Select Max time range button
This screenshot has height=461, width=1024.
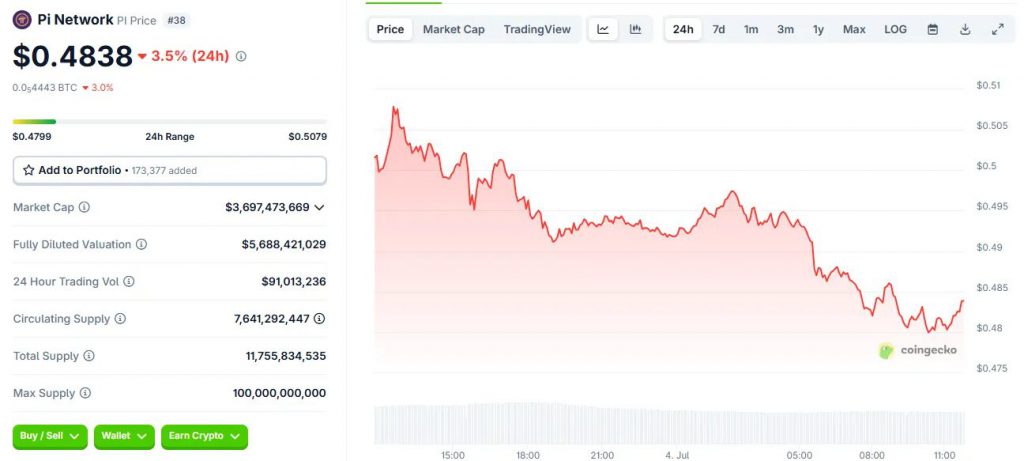tap(854, 29)
